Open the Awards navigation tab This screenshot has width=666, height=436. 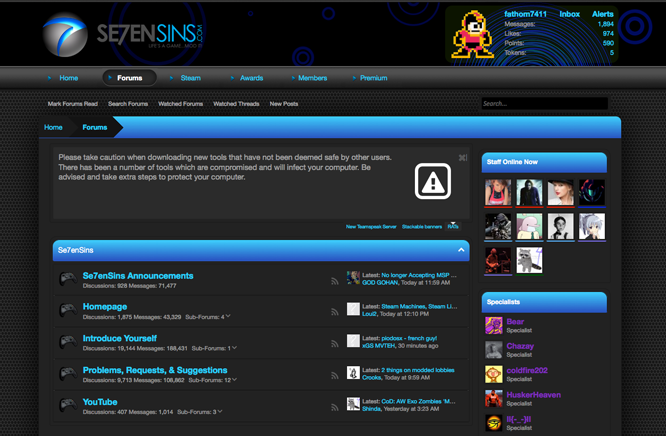point(251,78)
